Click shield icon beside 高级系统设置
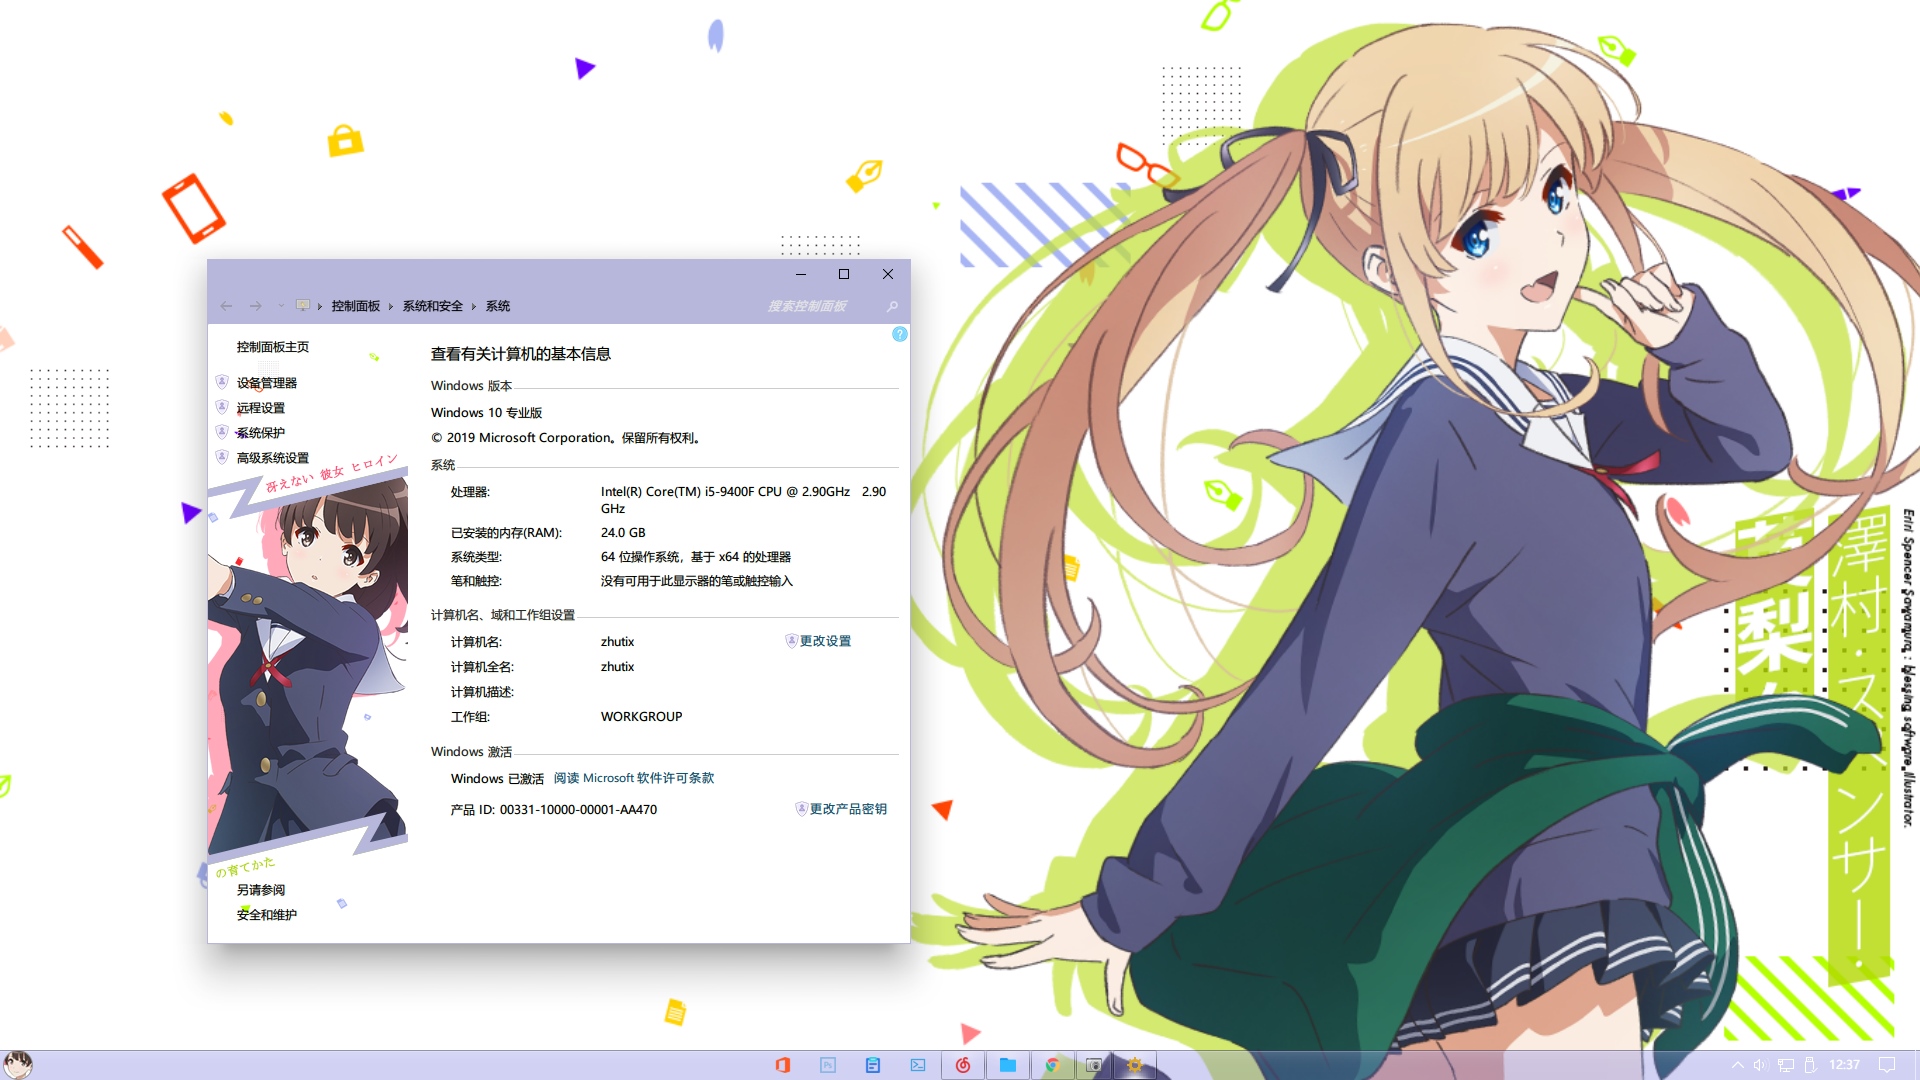 click(x=222, y=457)
